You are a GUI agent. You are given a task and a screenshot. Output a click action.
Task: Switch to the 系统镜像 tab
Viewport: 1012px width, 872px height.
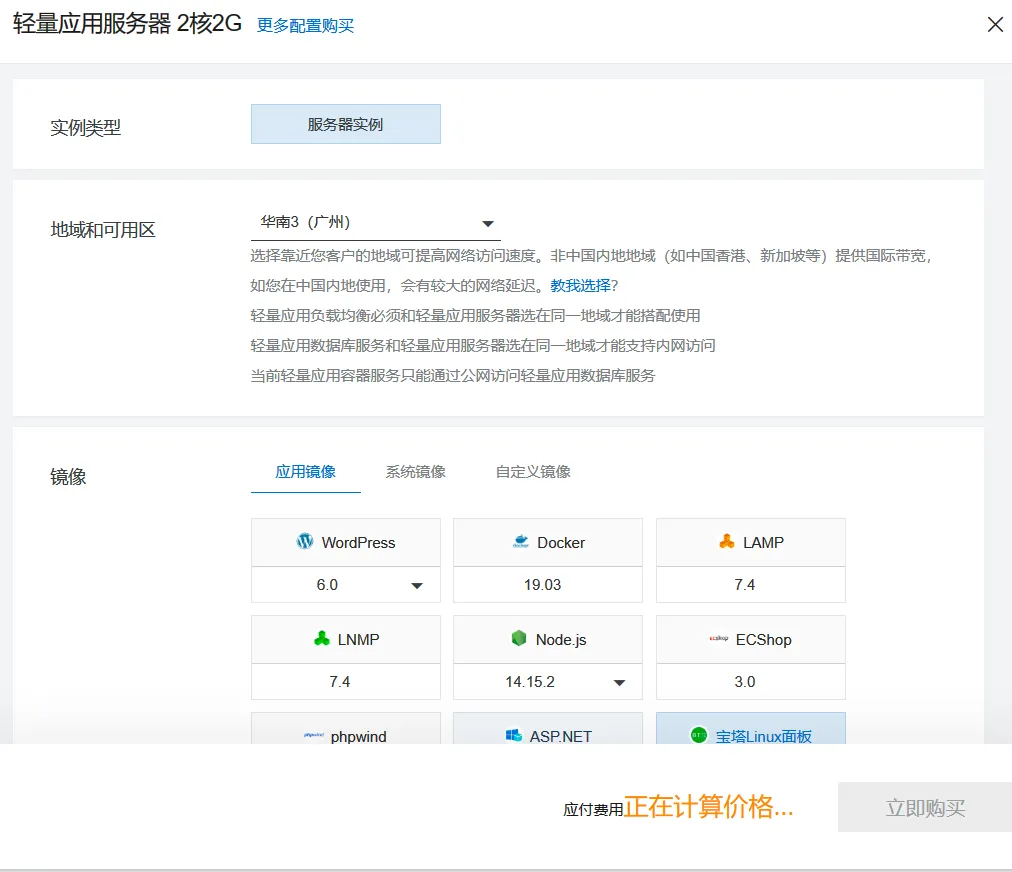click(x=415, y=472)
